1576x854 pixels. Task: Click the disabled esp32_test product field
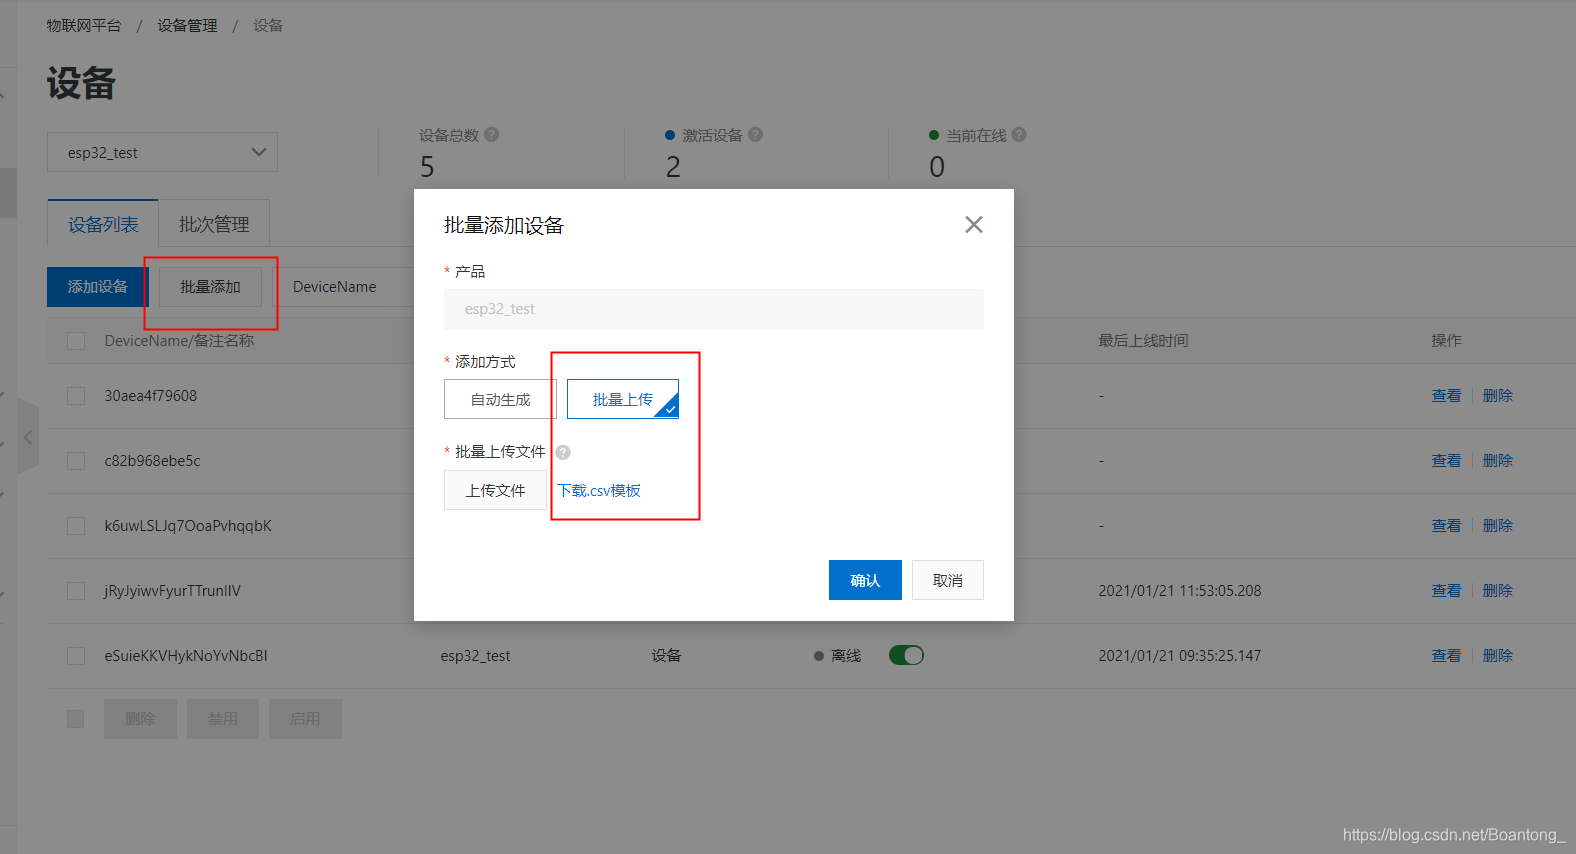click(x=714, y=309)
